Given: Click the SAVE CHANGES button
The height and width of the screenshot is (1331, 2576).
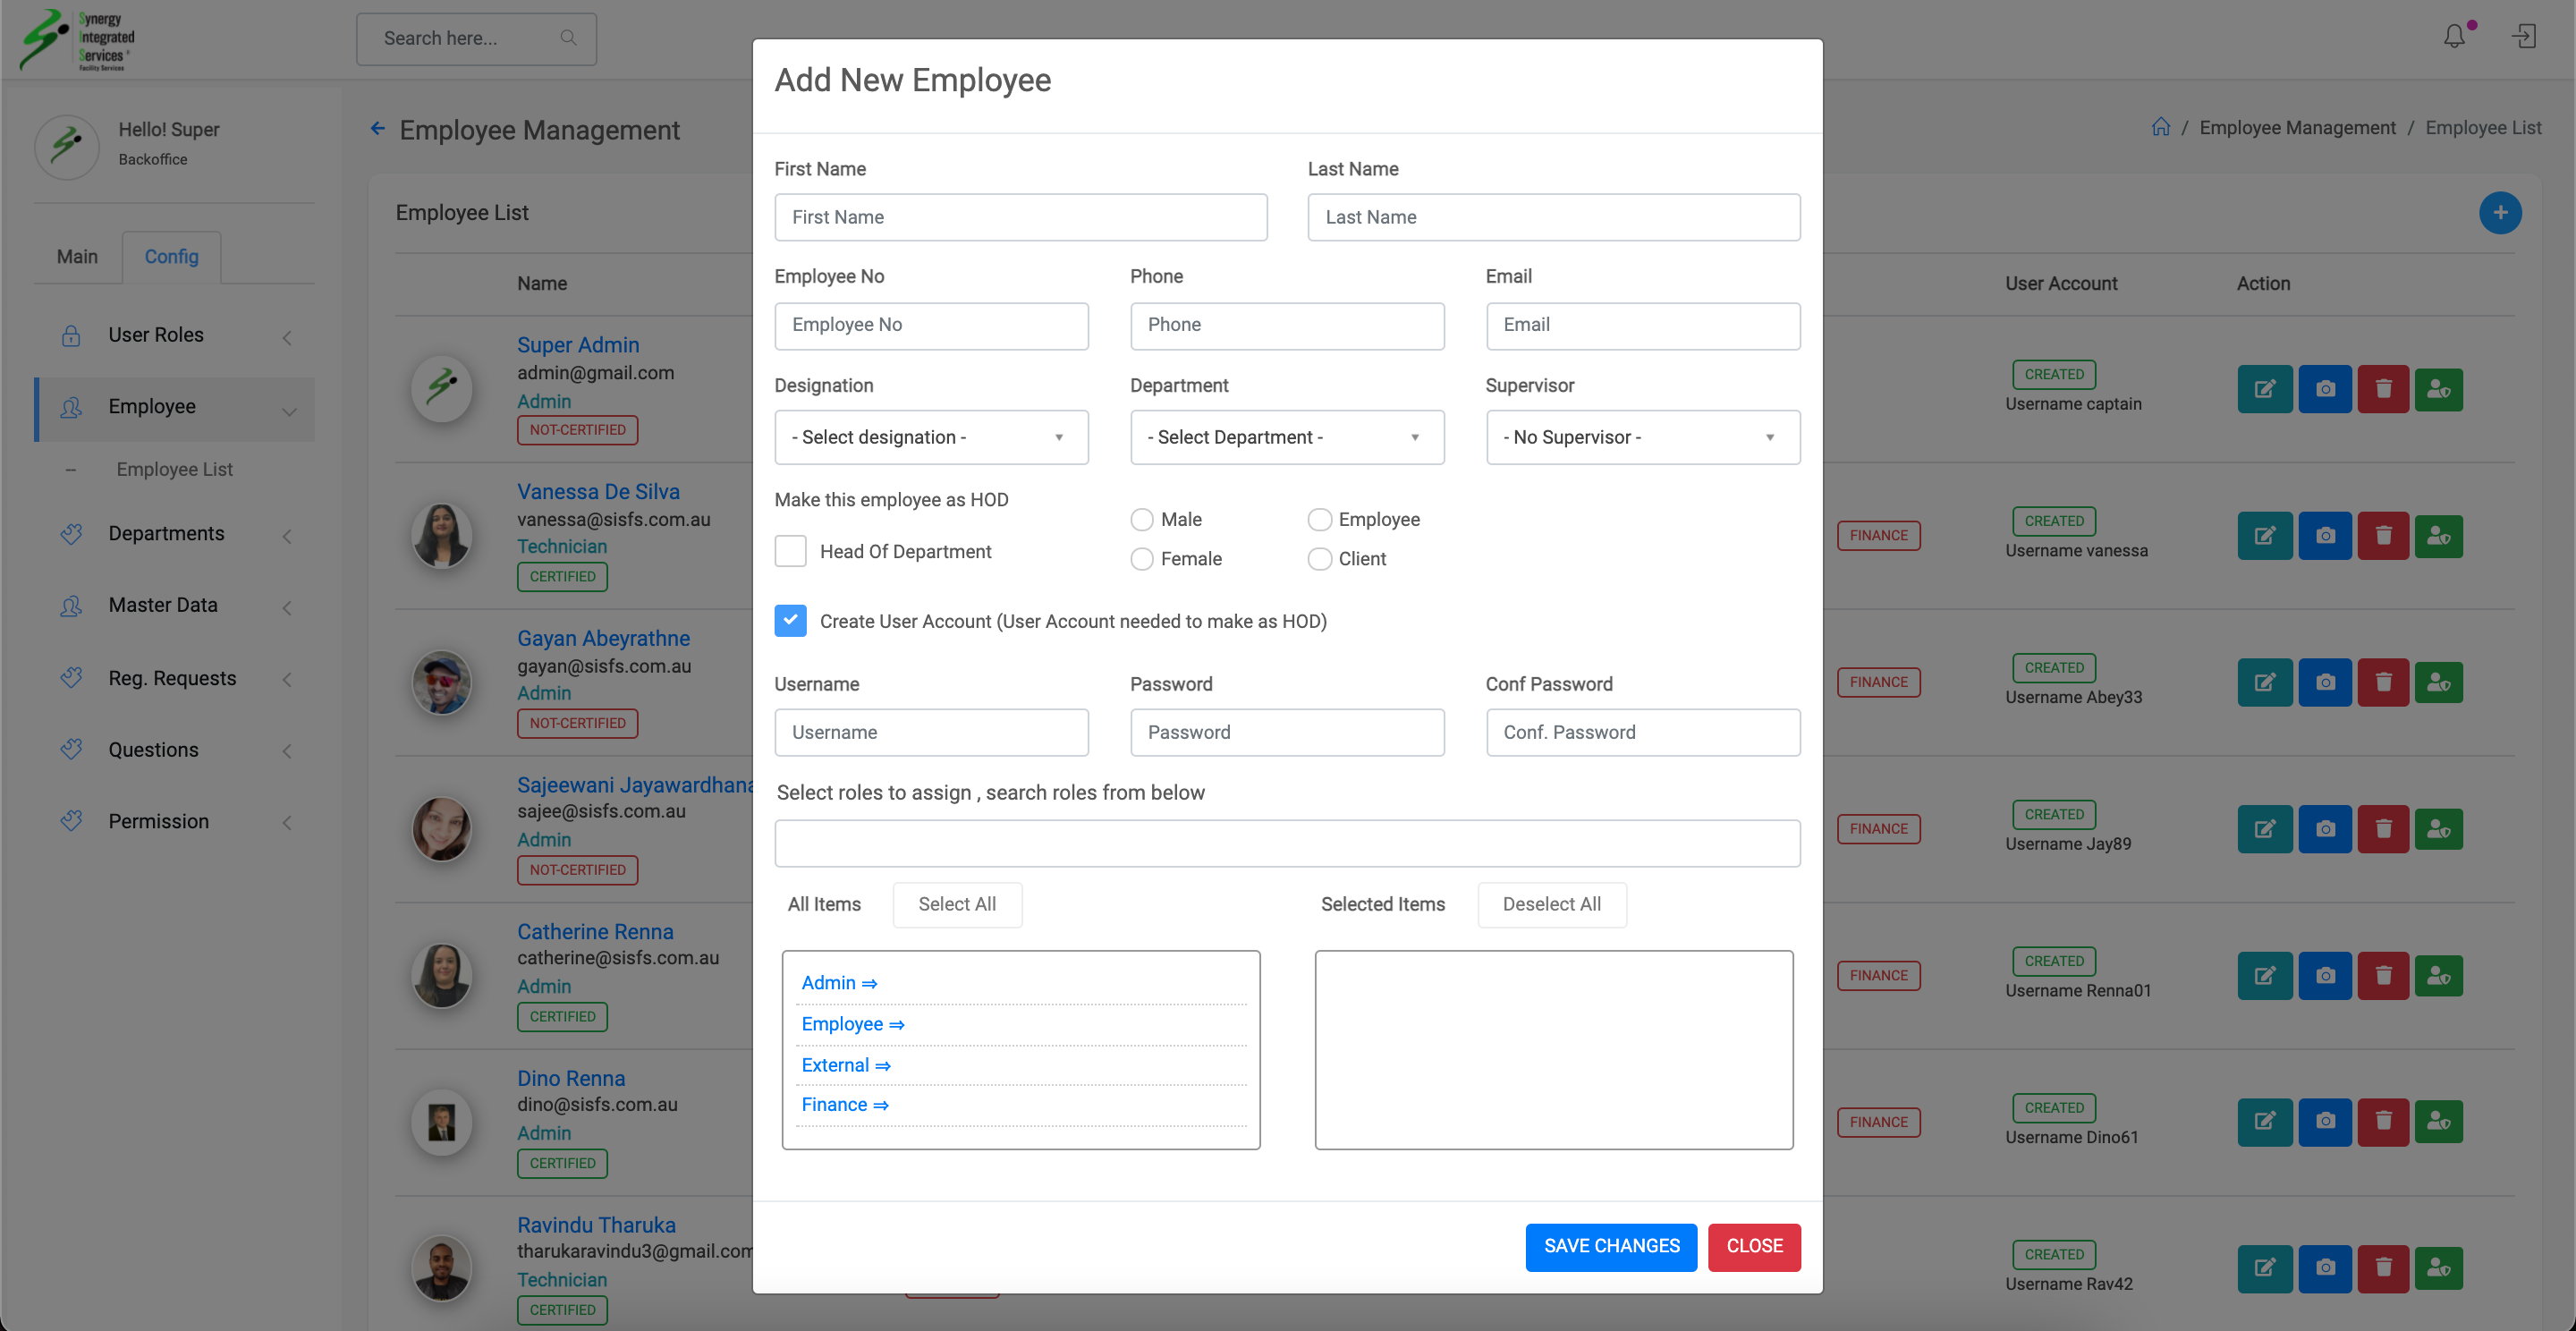Looking at the screenshot, I should click(x=1610, y=1246).
